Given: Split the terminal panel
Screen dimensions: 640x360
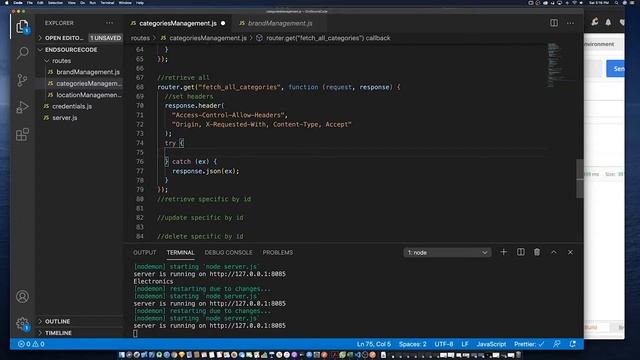Looking at the screenshot, I should [x=521, y=252].
